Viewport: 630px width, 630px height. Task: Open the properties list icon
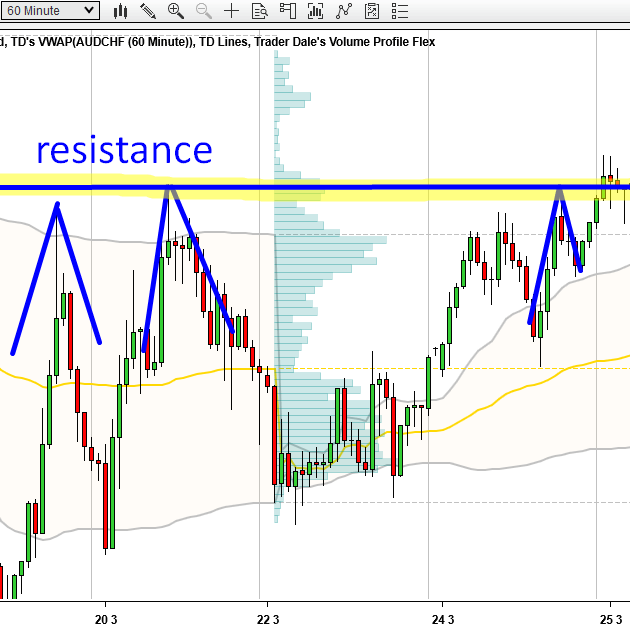point(400,11)
